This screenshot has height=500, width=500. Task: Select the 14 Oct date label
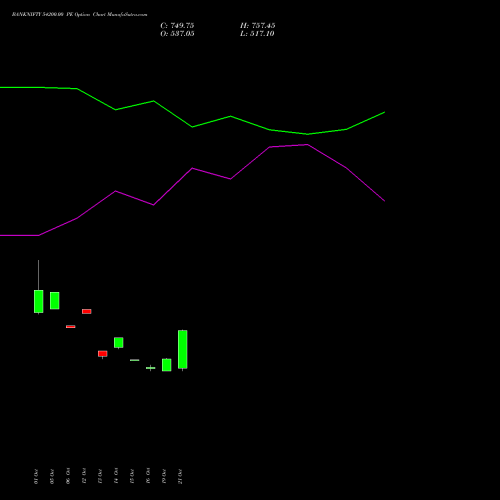[116, 476]
